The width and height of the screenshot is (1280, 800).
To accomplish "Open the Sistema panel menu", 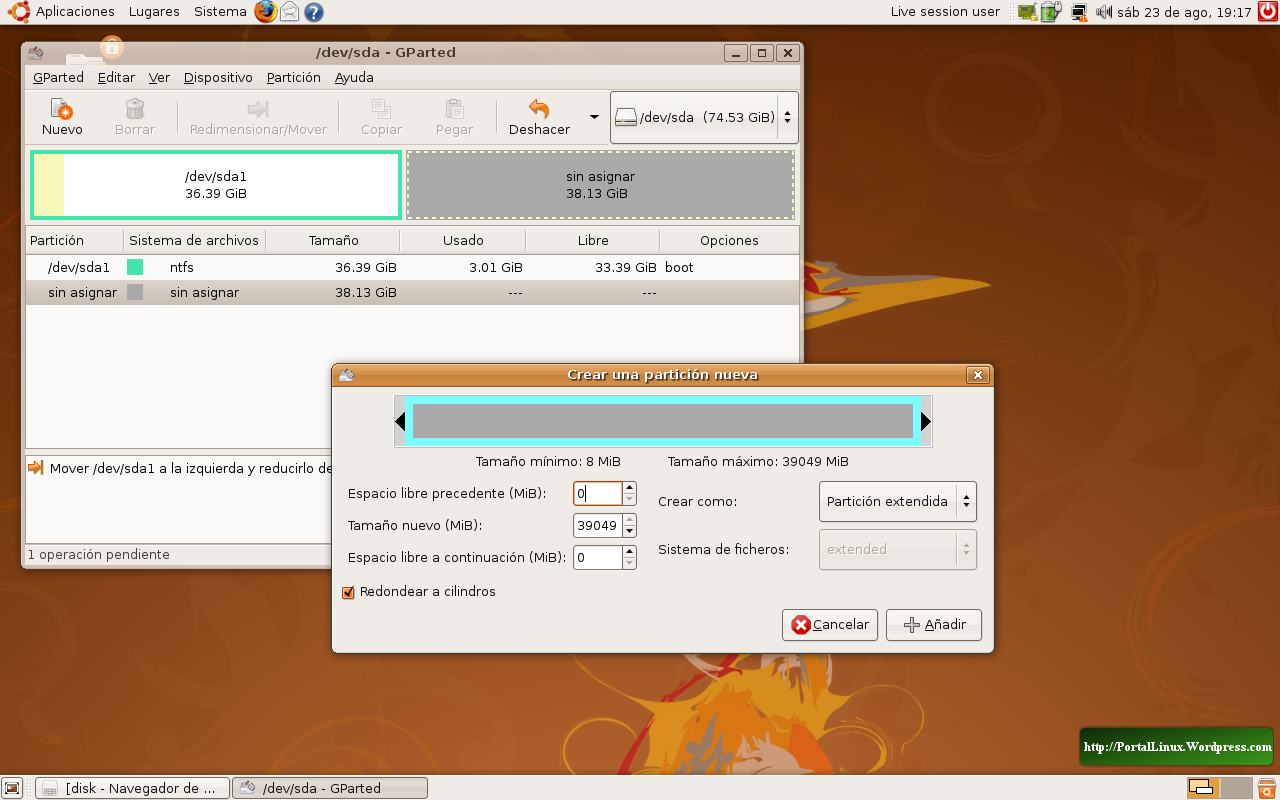I will coord(220,12).
